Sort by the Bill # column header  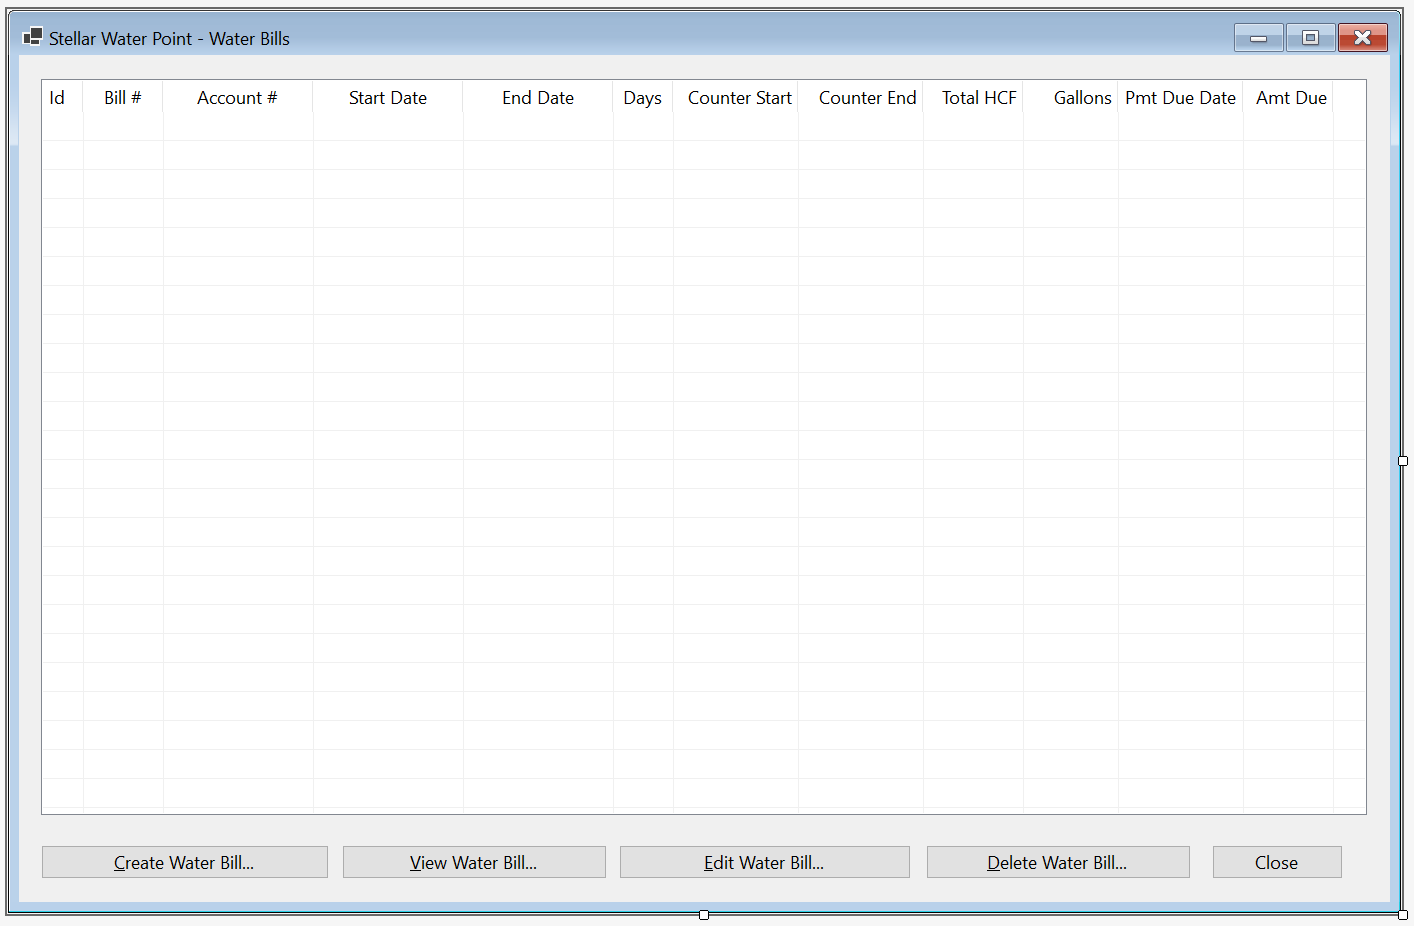[x=123, y=98]
